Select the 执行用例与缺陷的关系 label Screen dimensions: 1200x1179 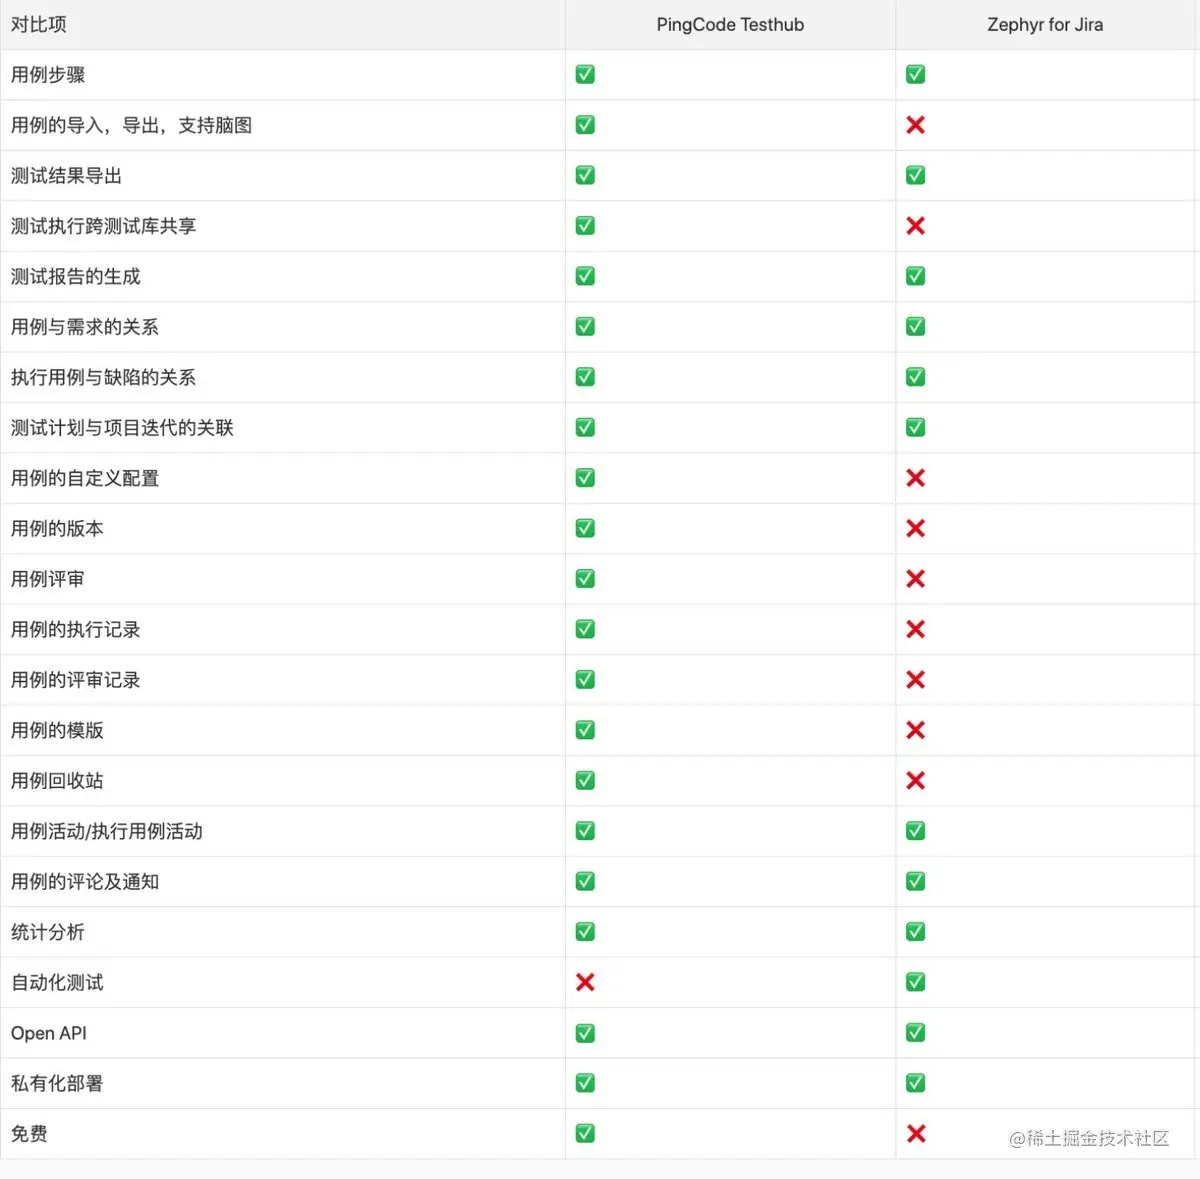point(103,377)
